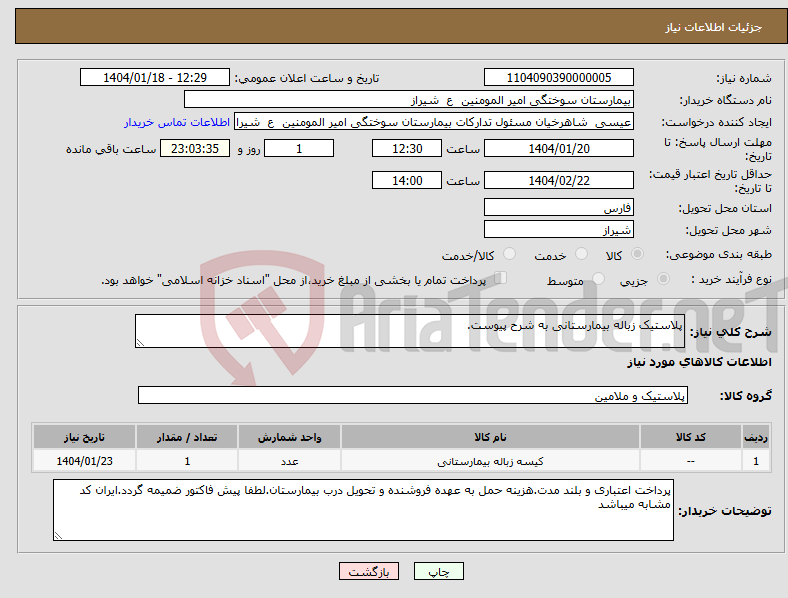Click the province field فارس

tap(558, 207)
